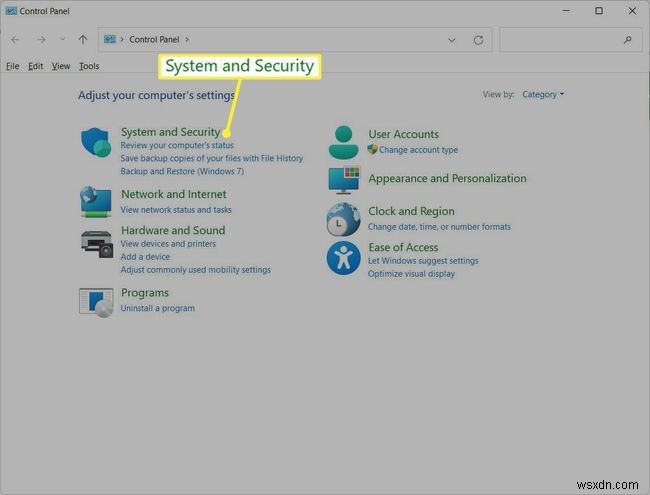
Task: Click the Control Panel icon in address bar
Action: [x=109, y=39]
